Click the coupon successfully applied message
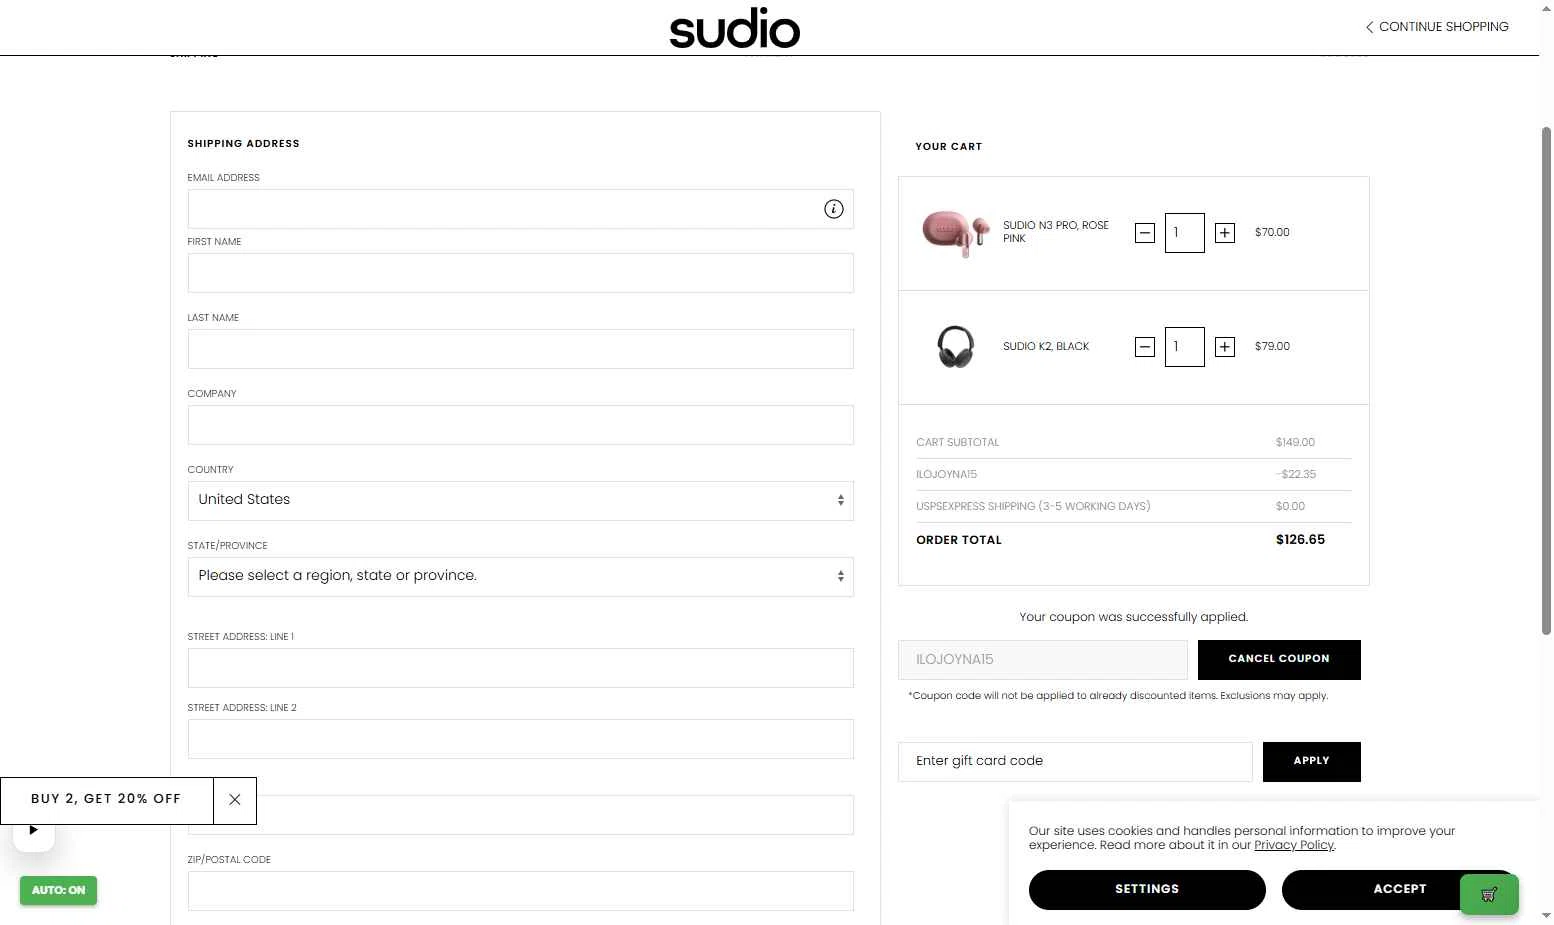Screen dimensions: 1554x925 pos(1134,617)
